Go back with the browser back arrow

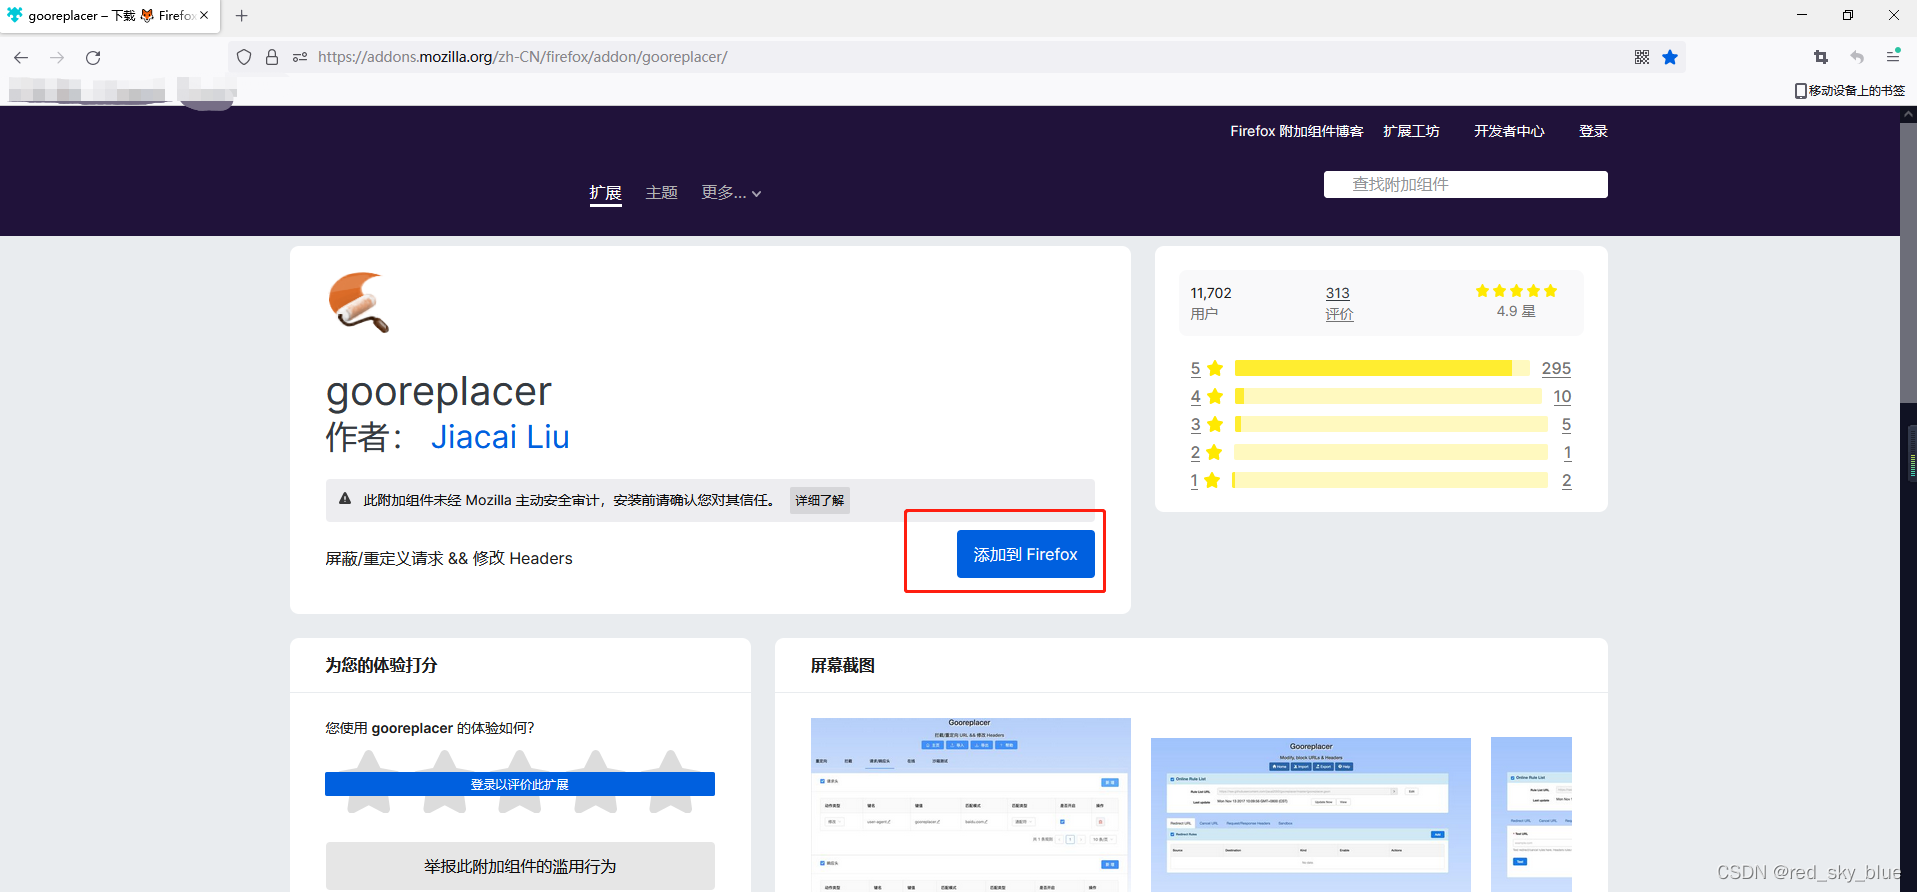point(21,58)
